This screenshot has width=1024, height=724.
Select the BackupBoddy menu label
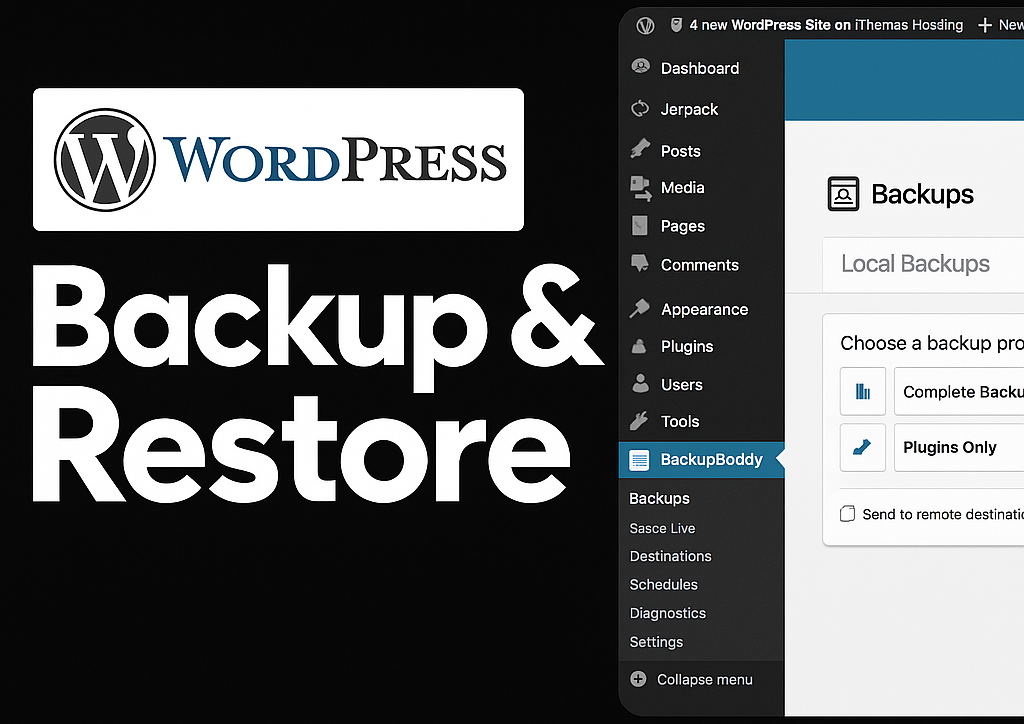point(711,460)
